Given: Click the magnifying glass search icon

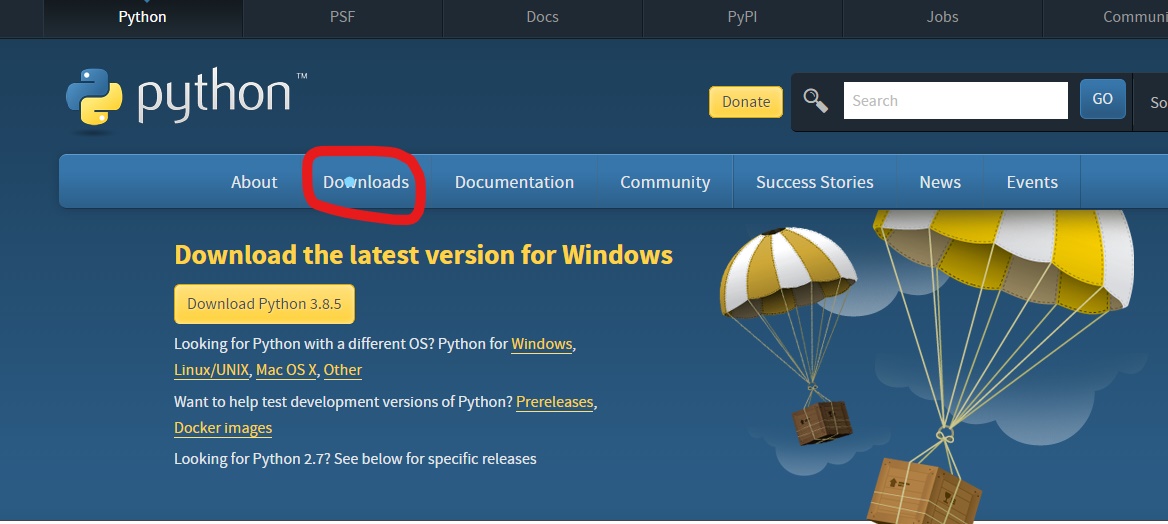Looking at the screenshot, I should click(x=816, y=101).
